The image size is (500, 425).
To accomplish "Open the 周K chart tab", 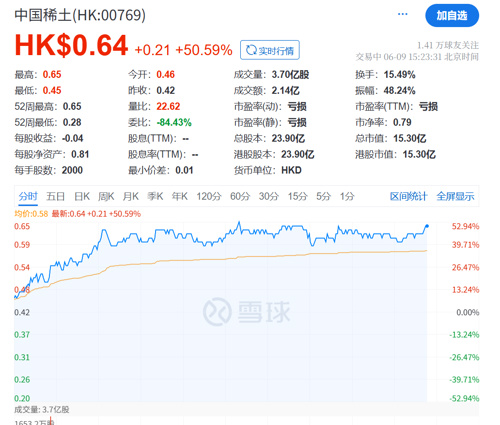I will click(x=106, y=196).
